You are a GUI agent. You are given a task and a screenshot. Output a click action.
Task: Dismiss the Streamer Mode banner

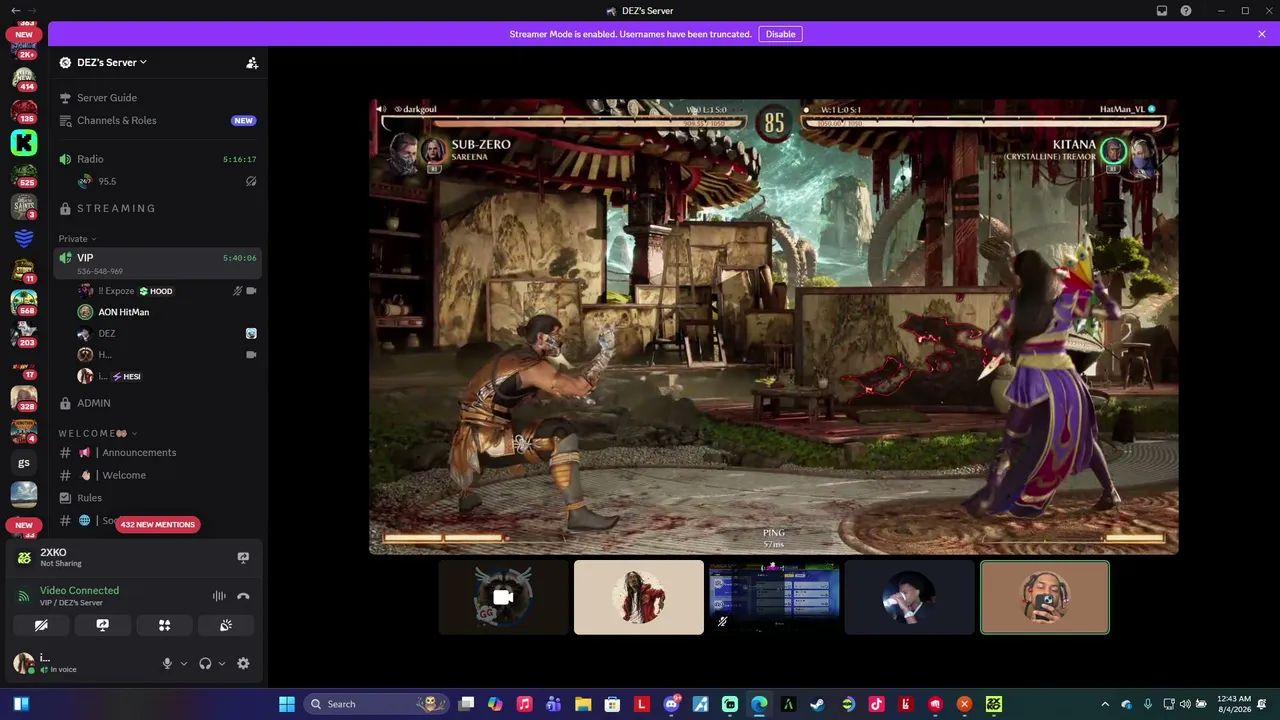(1262, 34)
